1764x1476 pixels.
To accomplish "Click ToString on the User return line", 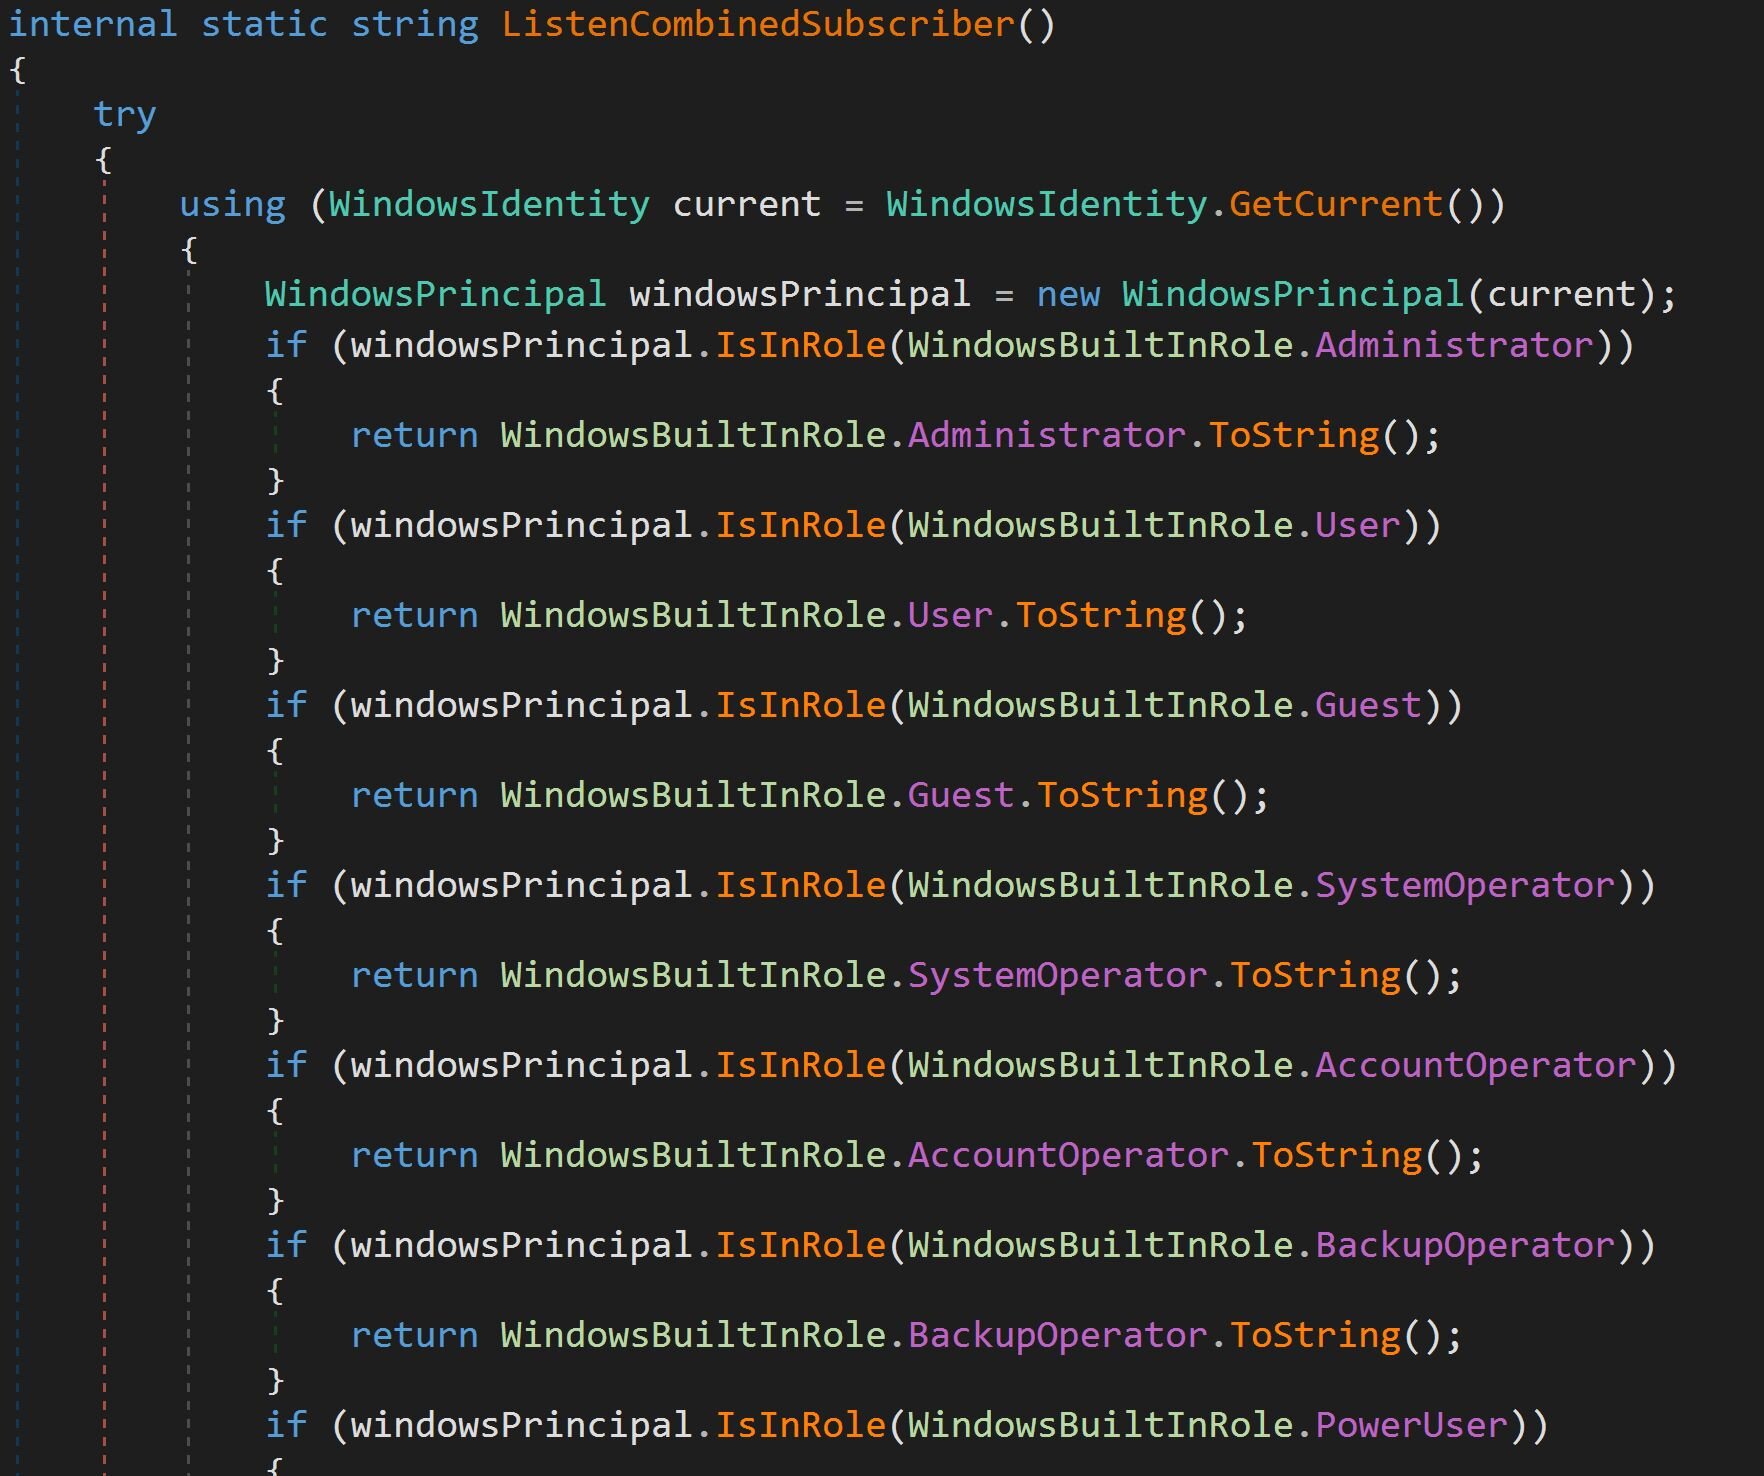I will click(x=1101, y=616).
